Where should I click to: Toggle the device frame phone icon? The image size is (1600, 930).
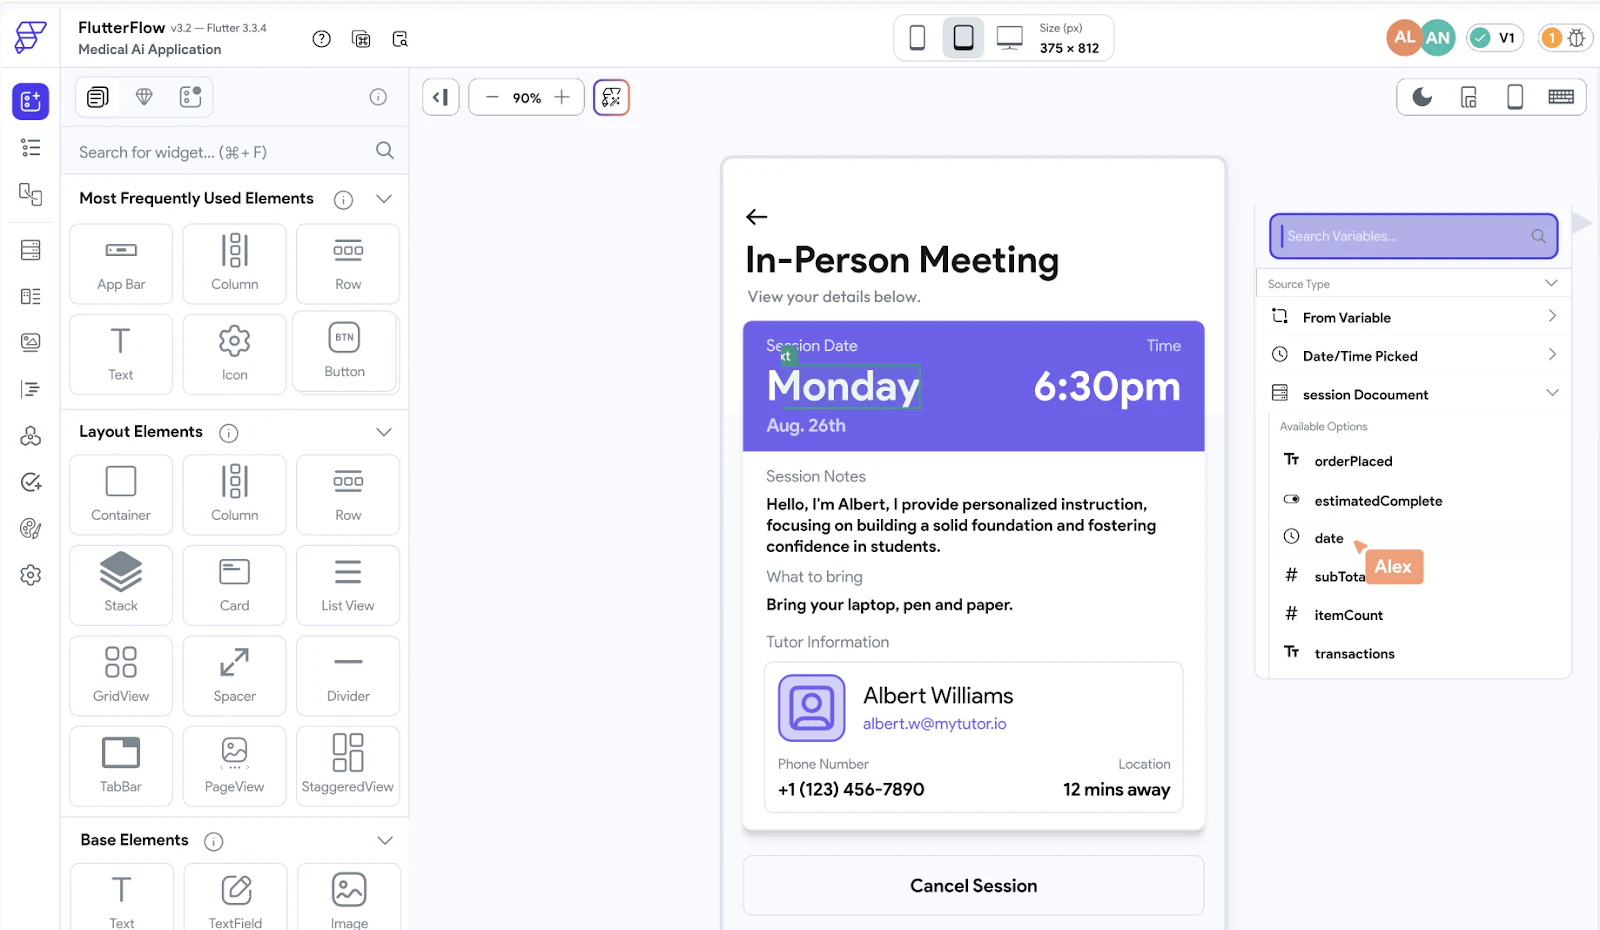[x=1515, y=97]
